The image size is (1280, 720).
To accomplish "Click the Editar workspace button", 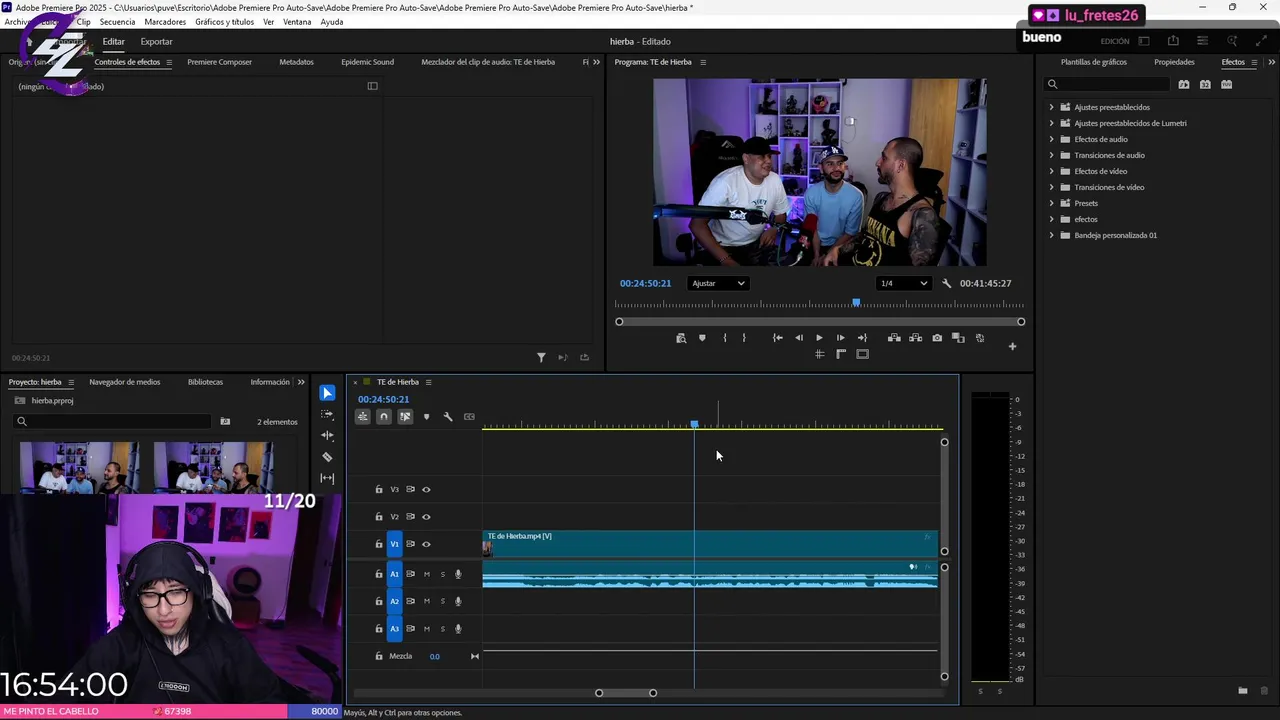I will [x=113, y=42].
